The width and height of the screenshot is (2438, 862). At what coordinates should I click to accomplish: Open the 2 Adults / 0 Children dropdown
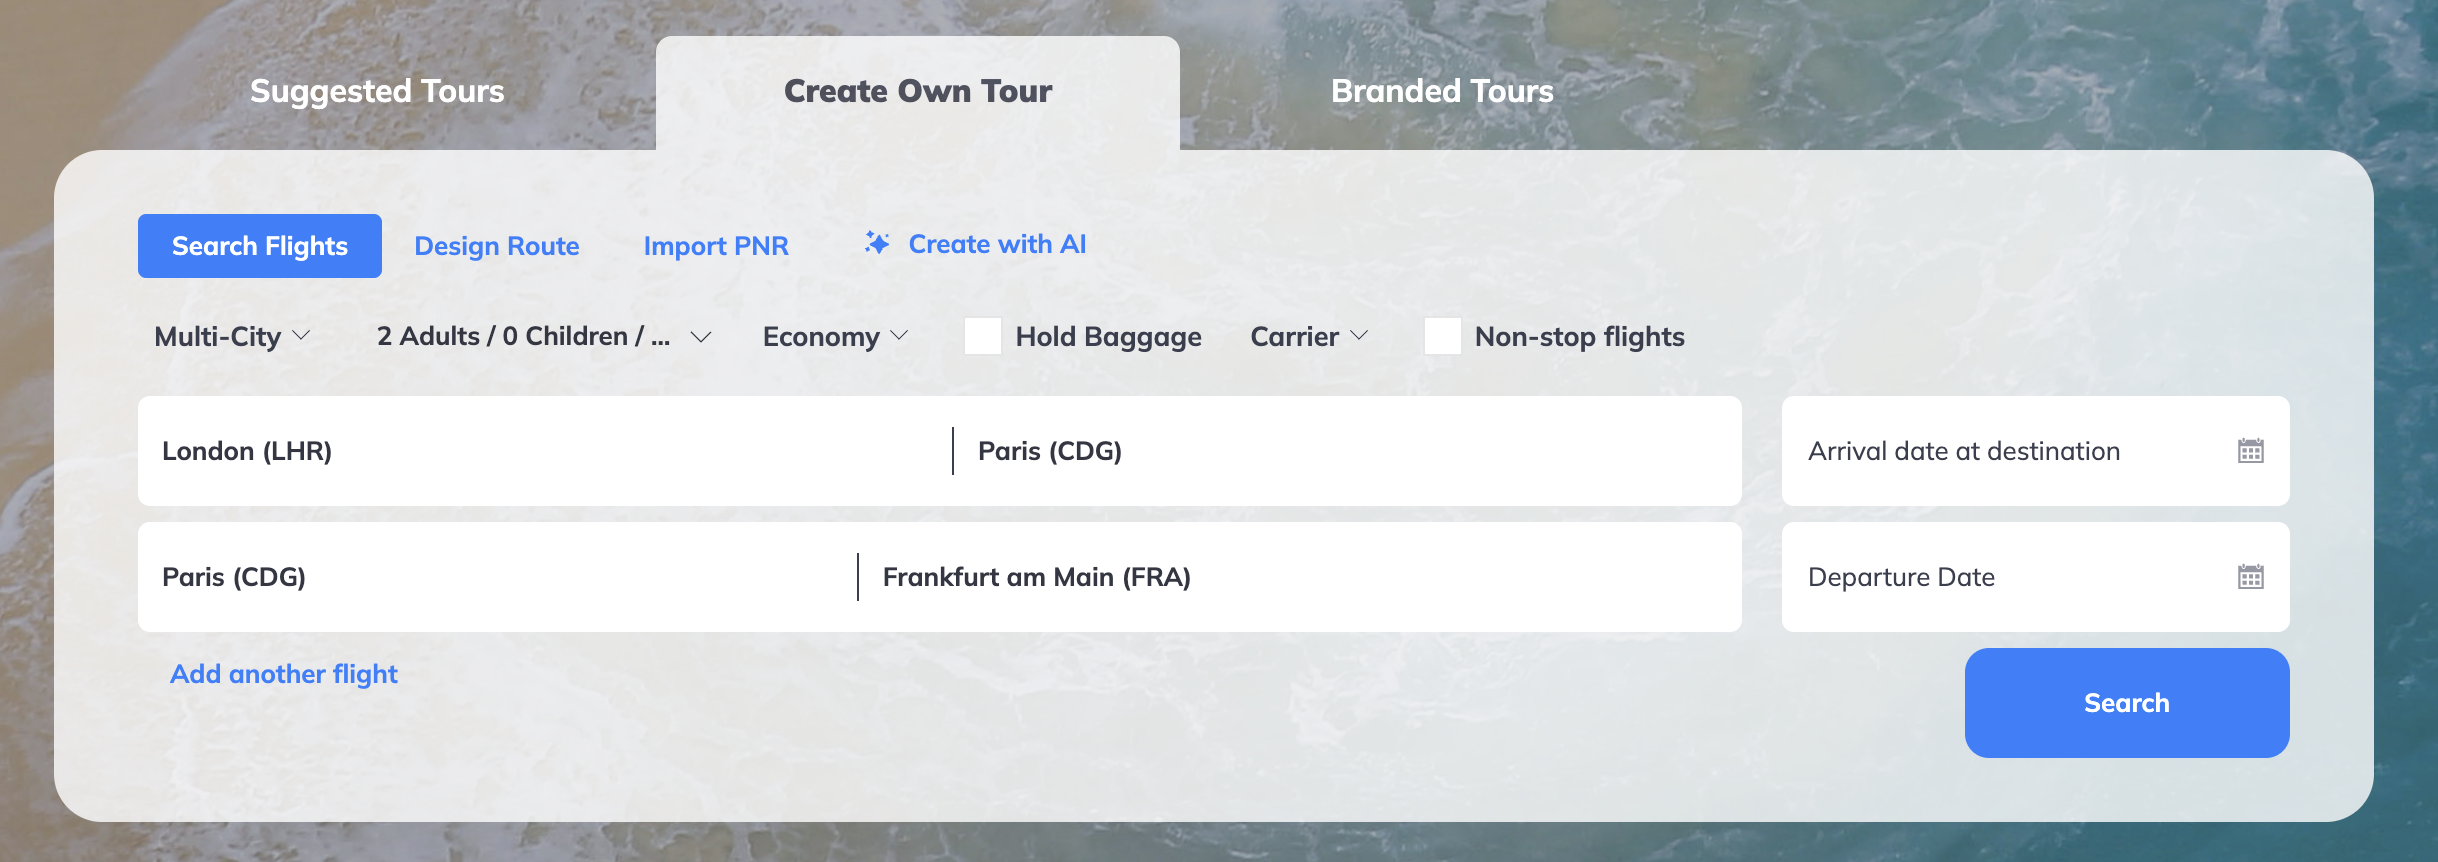tap(544, 337)
